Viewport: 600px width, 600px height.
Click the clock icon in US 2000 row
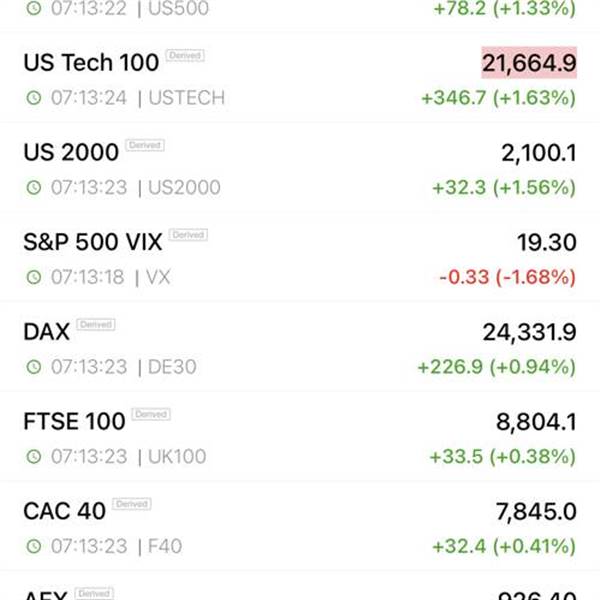[34, 188]
